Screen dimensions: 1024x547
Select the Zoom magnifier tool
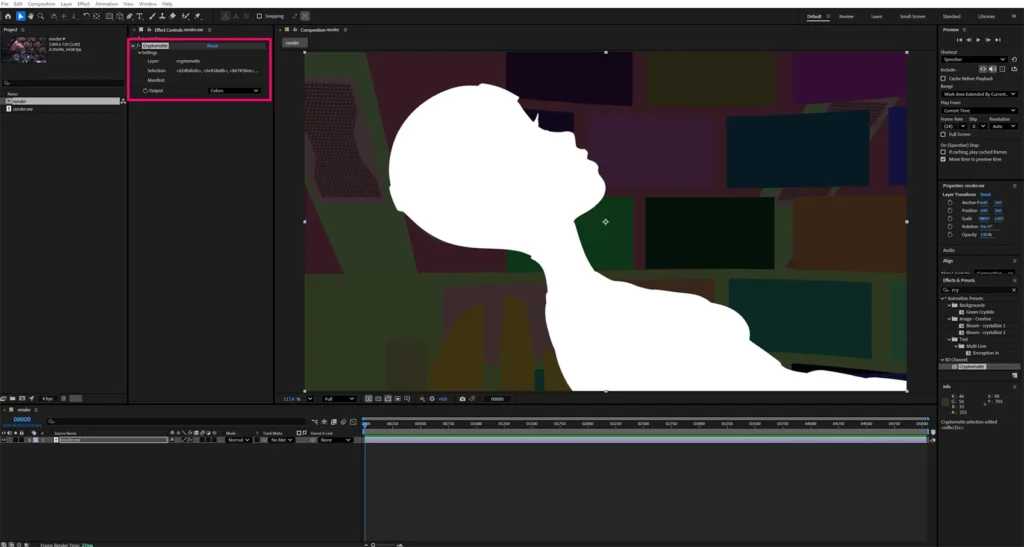pyautogui.click(x=40, y=16)
